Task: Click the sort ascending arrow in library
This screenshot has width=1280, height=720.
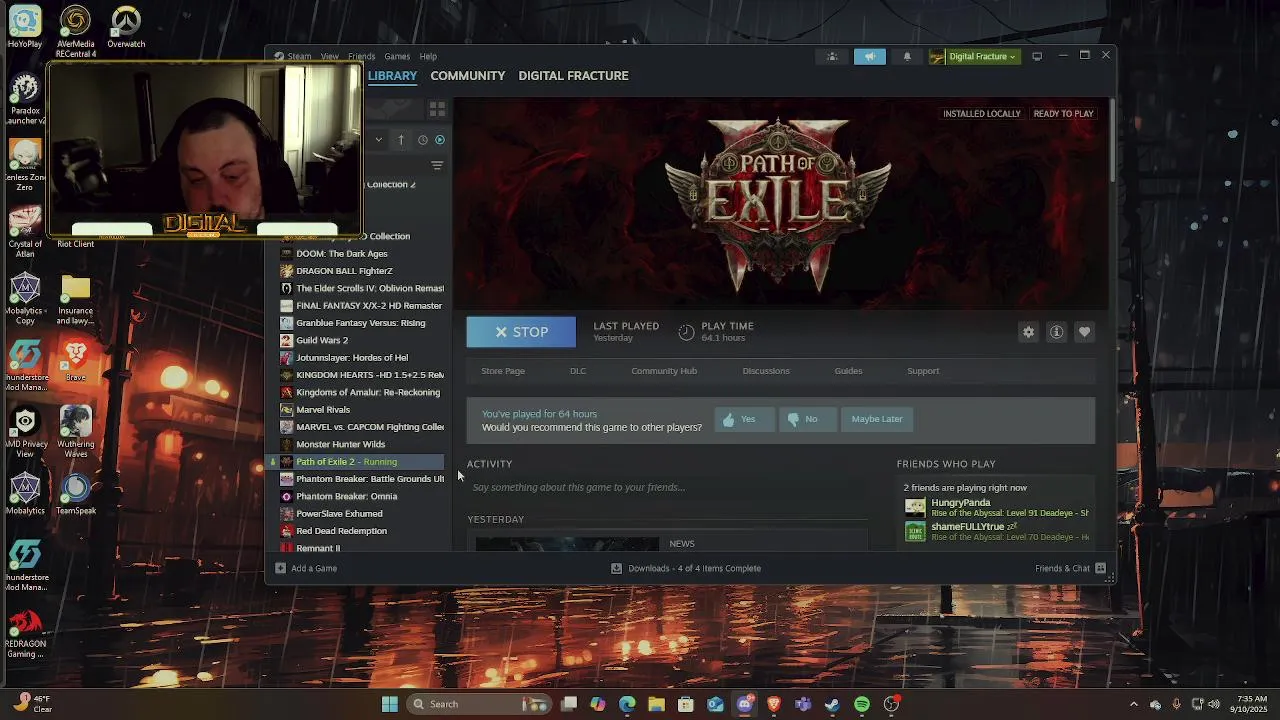Action: (401, 140)
